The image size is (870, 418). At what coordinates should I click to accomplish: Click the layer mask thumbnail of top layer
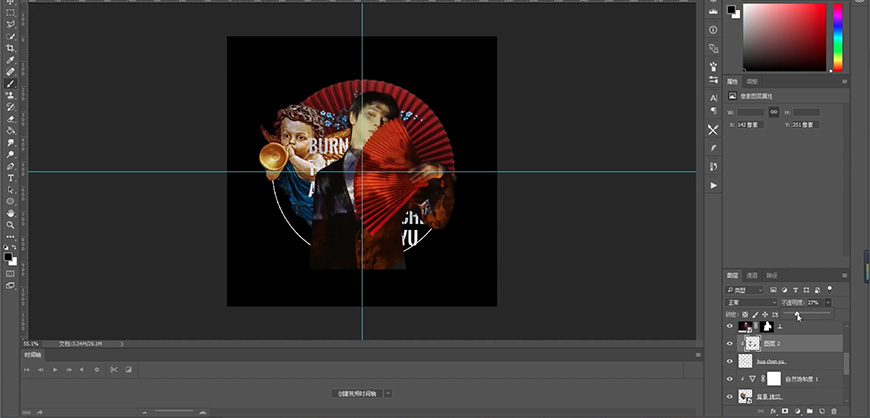(x=767, y=327)
